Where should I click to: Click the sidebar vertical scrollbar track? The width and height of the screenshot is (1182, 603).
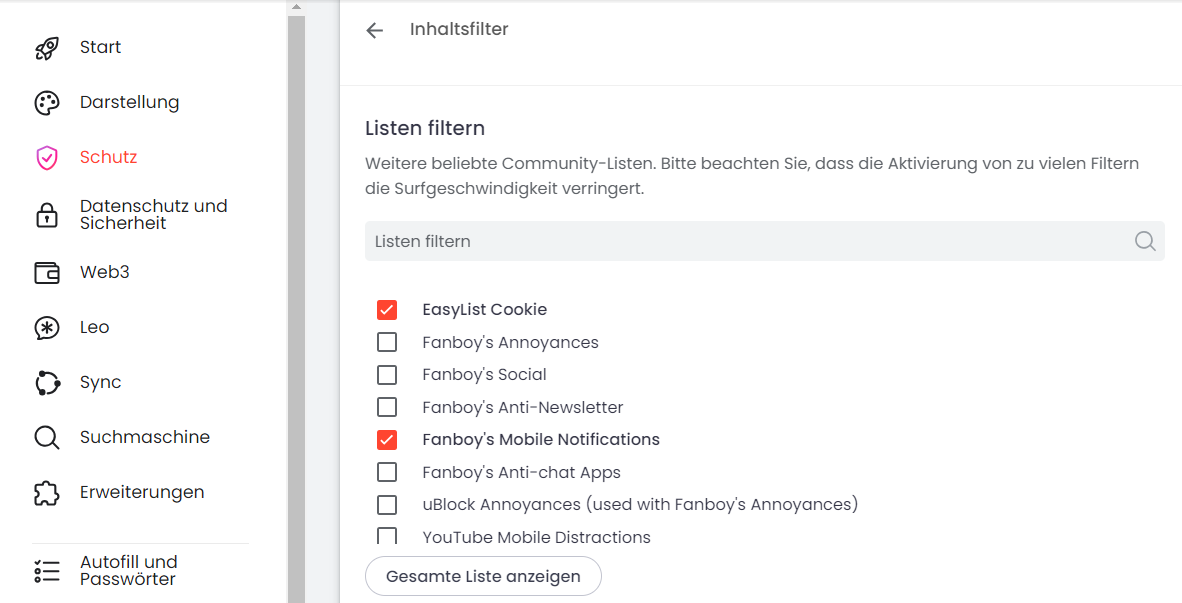[x=296, y=309]
